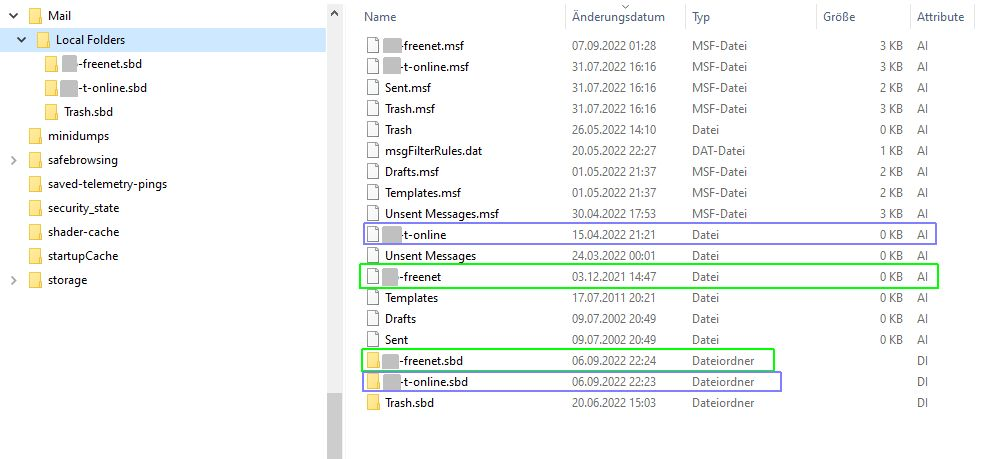This screenshot has width=1005, height=459.
Task: Click the startupCache folder icon
Action: 35,256
